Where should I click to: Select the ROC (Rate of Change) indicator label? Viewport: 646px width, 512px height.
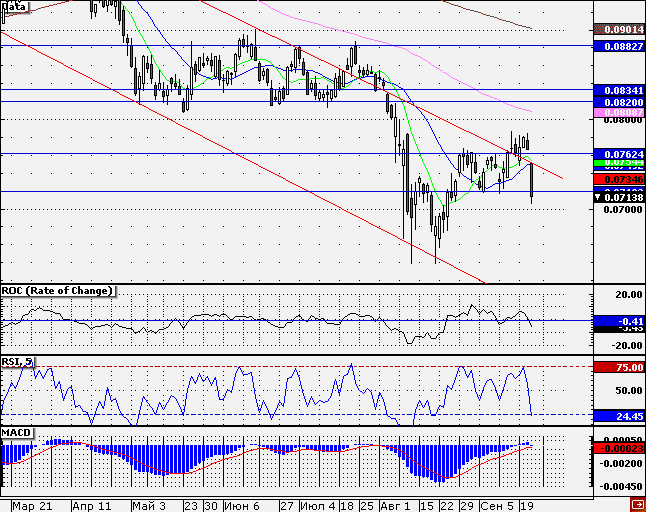pyautogui.click(x=58, y=291)
